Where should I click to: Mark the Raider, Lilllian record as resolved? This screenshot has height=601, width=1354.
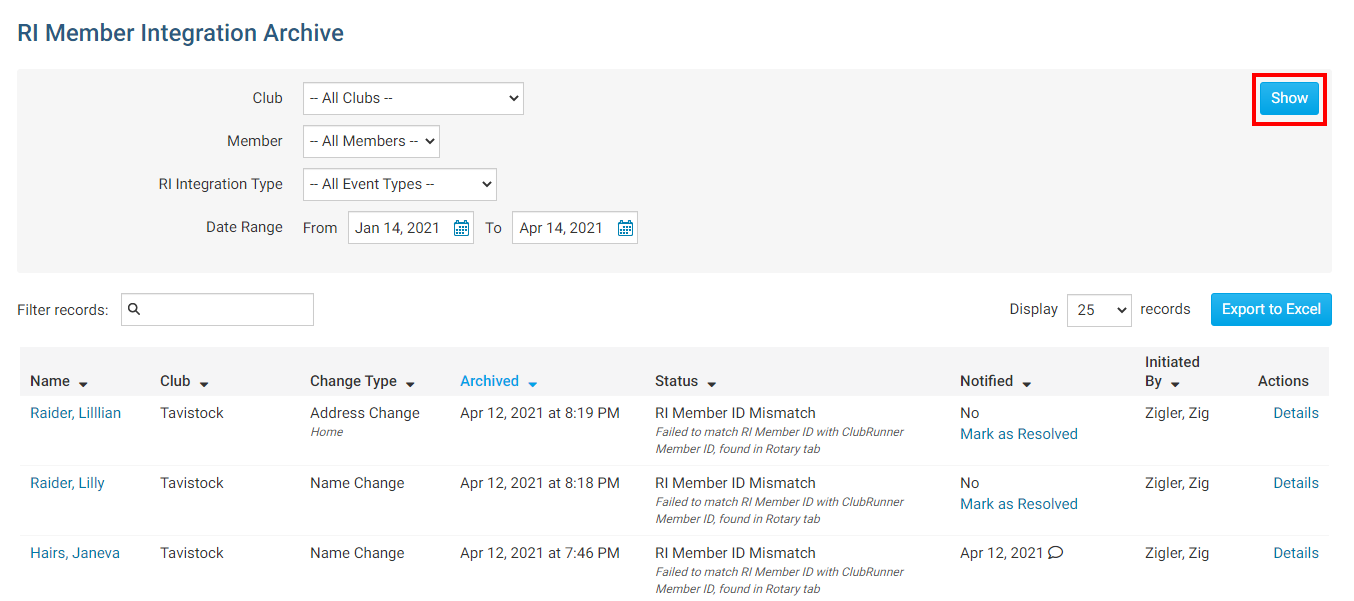point(1018,434)
